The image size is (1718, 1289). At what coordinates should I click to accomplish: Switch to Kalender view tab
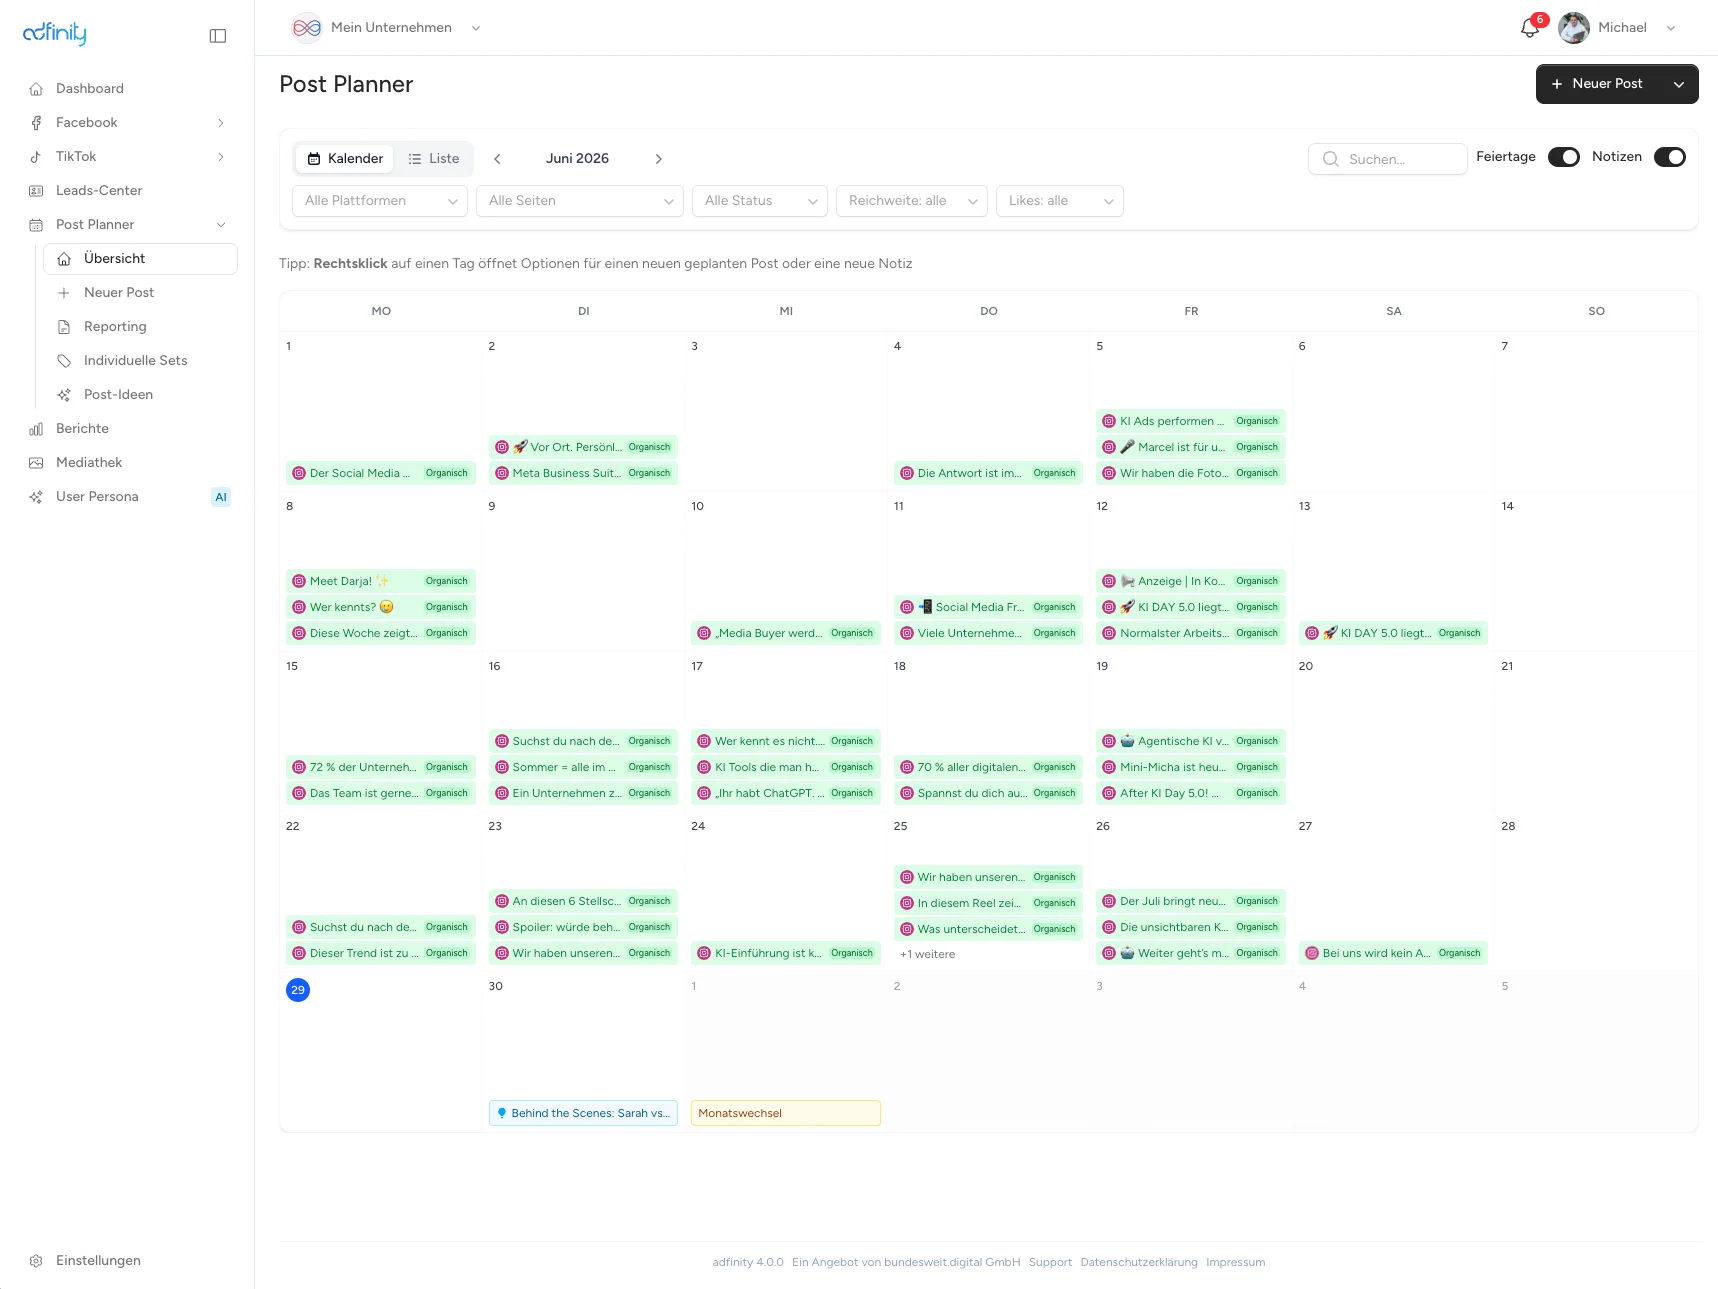345,159
